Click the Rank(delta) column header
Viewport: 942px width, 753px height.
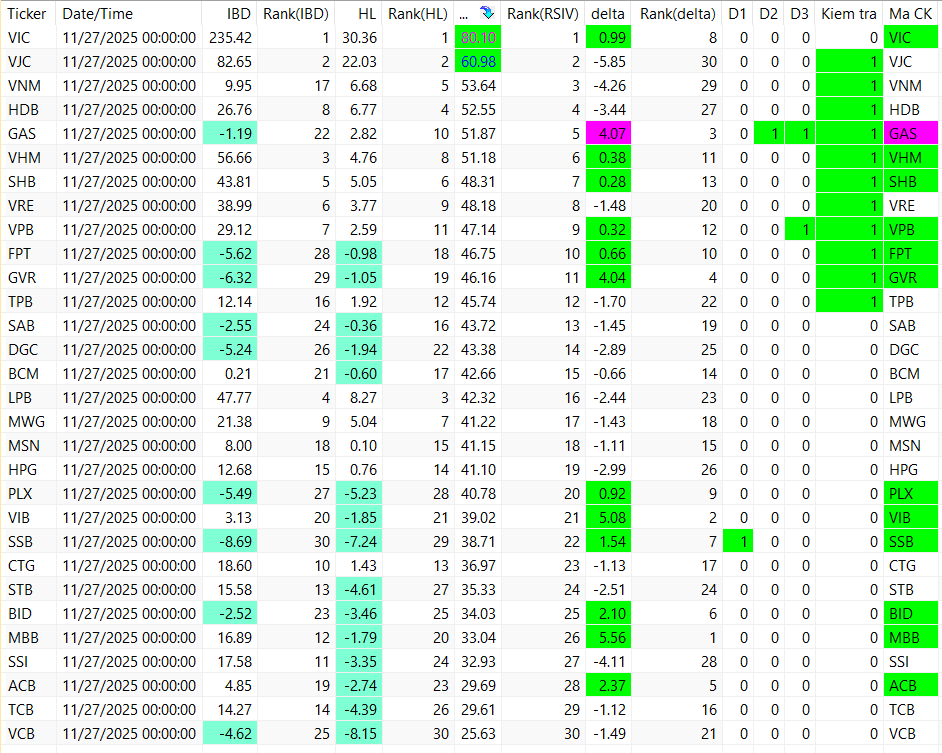pos(677,13)
